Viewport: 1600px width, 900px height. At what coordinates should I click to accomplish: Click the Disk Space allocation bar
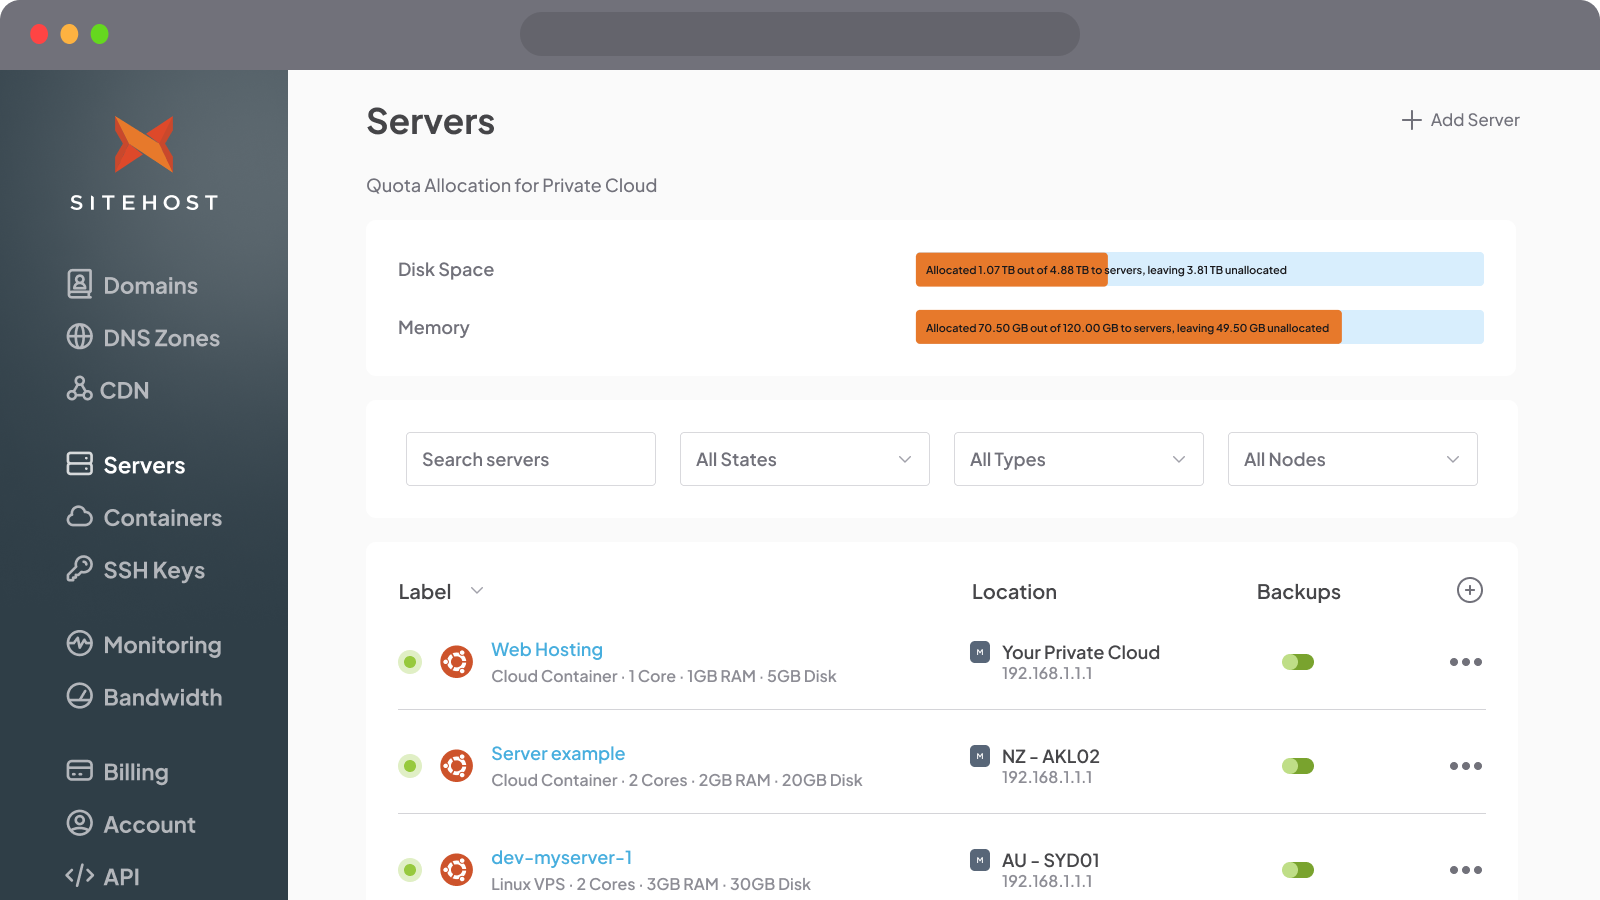(1200, 269)
